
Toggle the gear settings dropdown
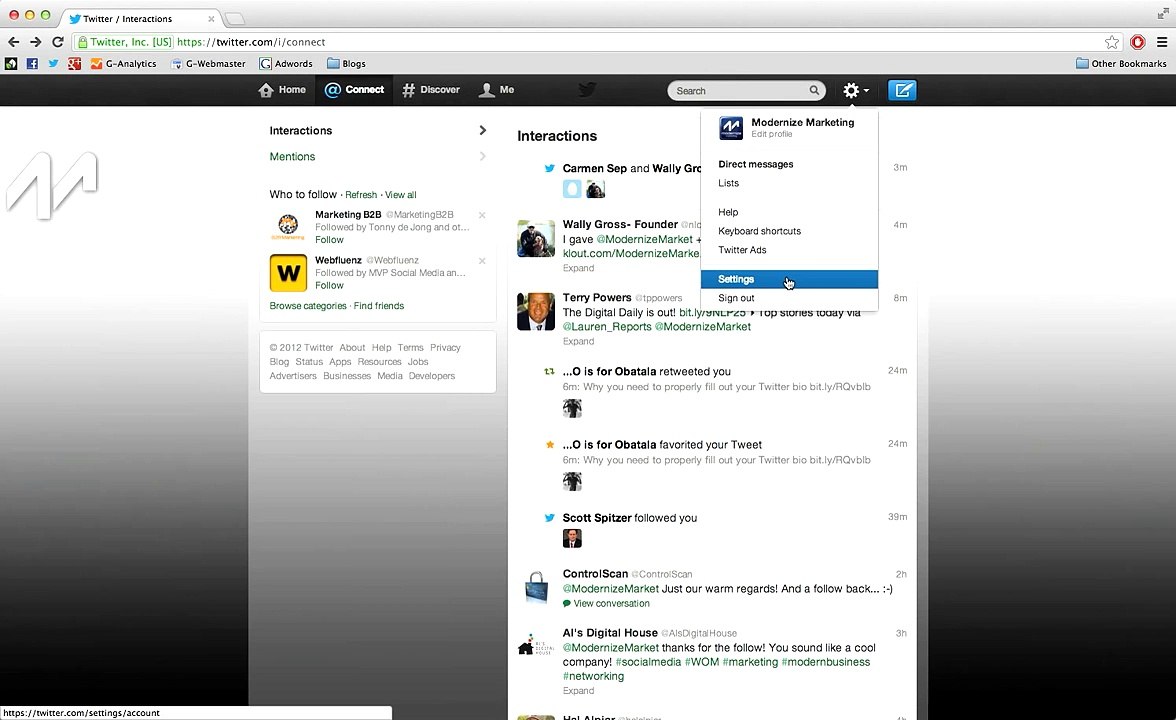click(x=856, y=91)
